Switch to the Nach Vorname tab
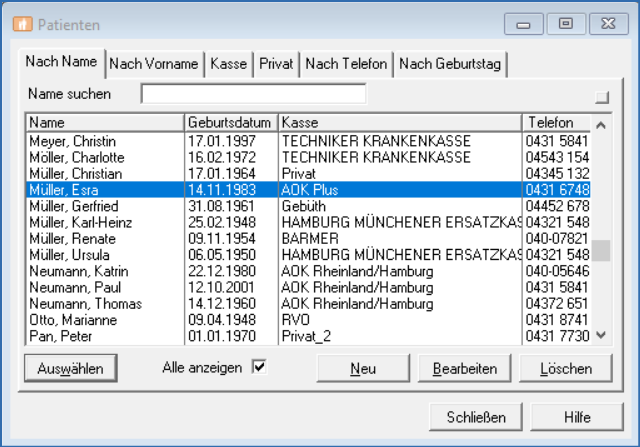This screenshot has height=447, width=640. (x=154, y=64)
